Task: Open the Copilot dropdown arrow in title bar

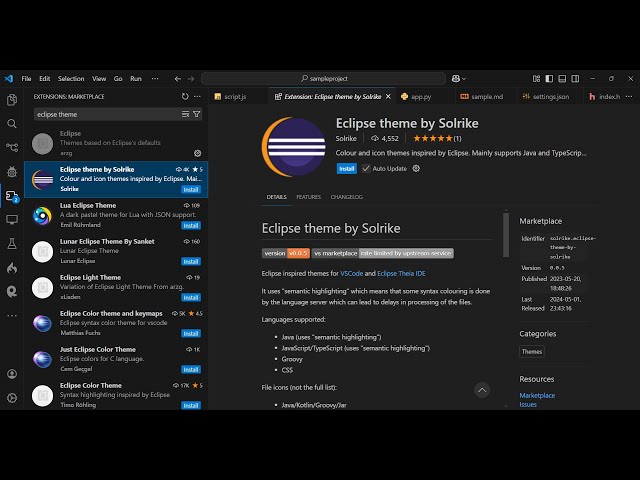Action: click(466, 78)
